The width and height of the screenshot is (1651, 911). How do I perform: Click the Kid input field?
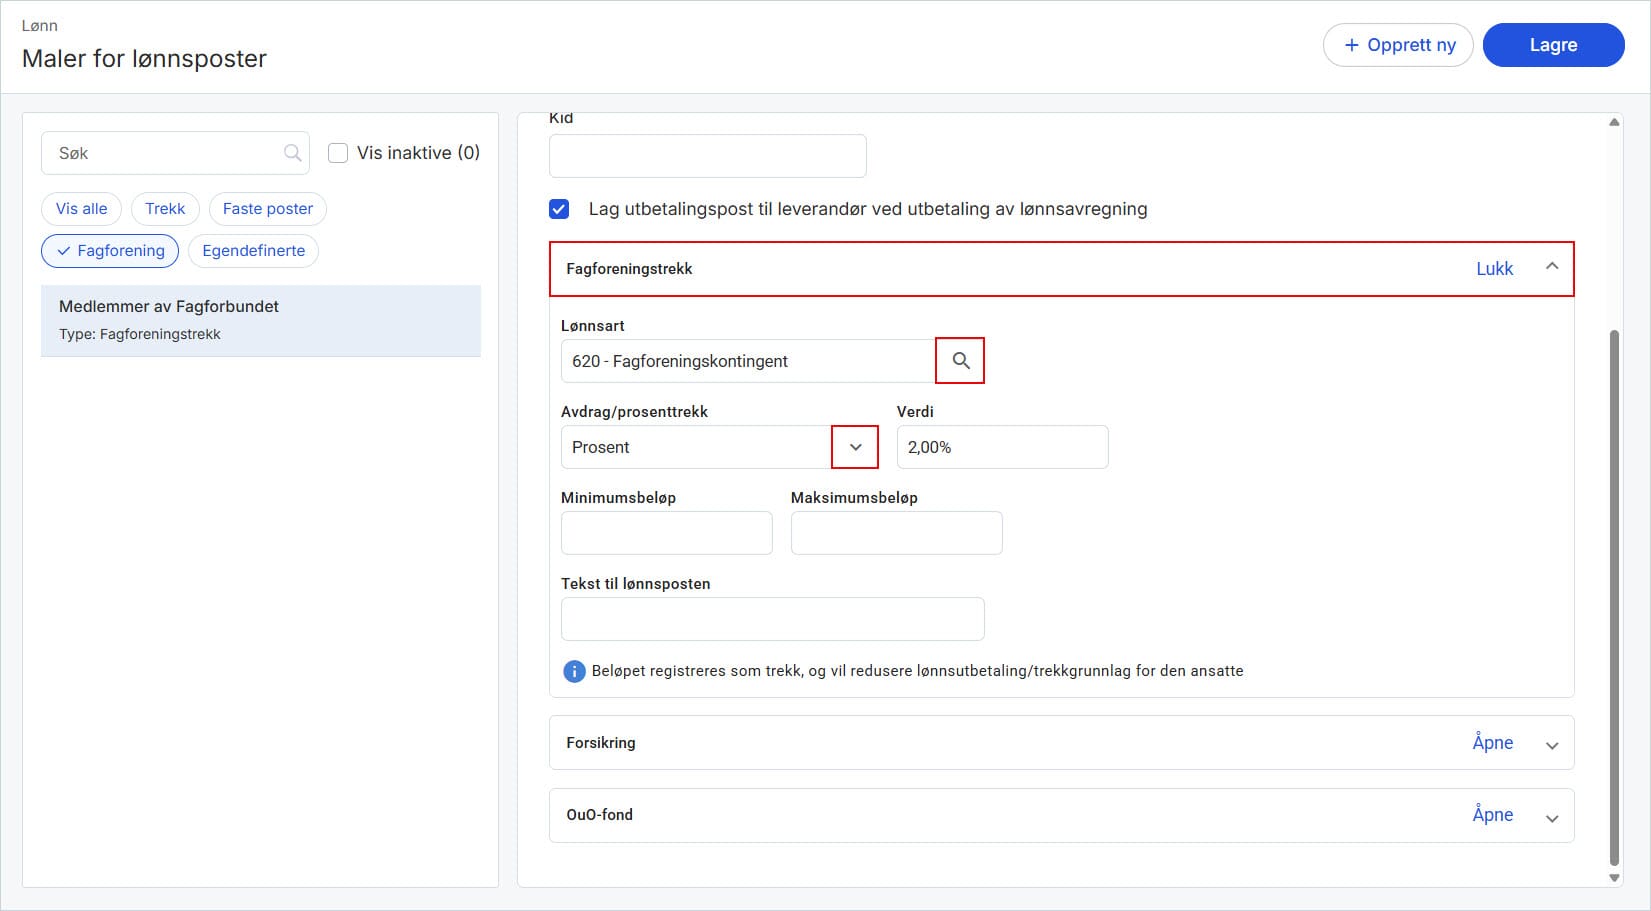click(x=708, y=156)
